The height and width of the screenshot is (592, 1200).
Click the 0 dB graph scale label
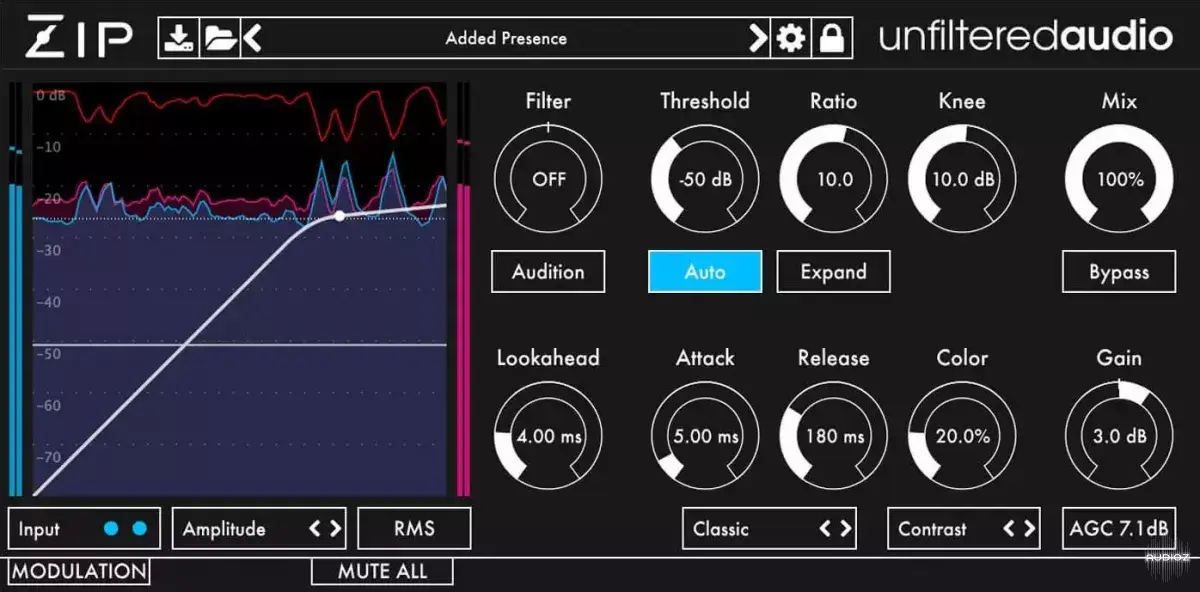pos(50,96)
